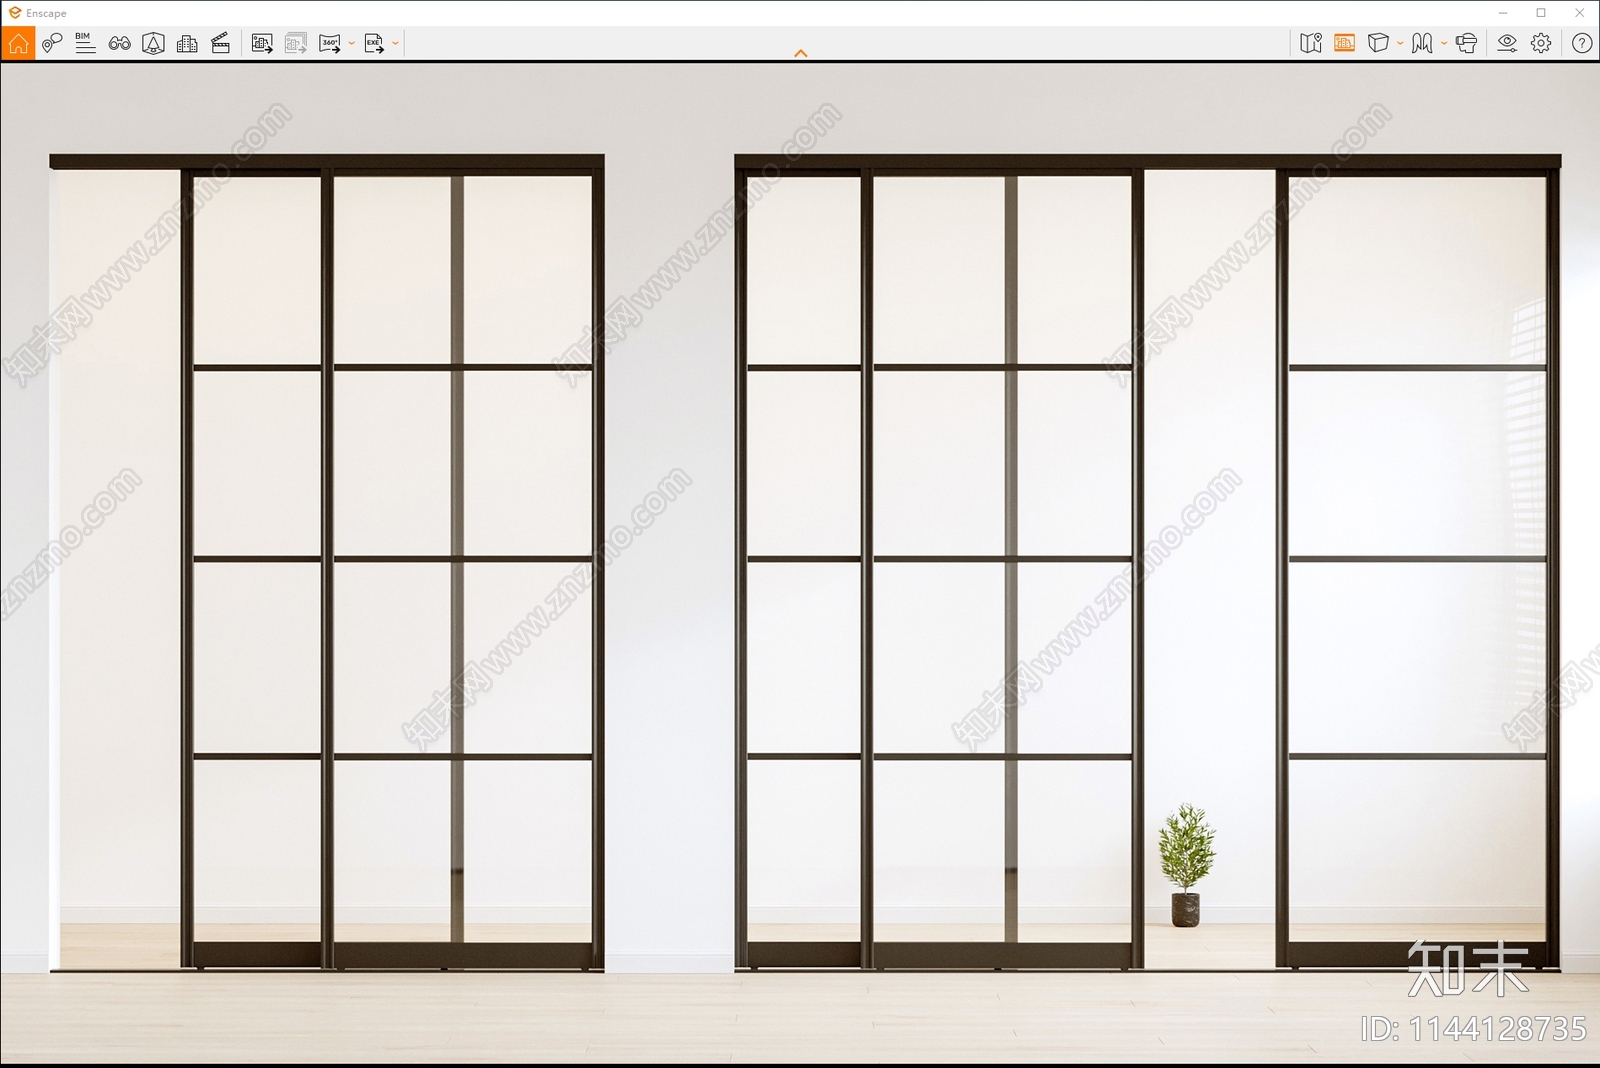1600x1068 pixels.
Task: Open the buildings site context tool
Action: pos(187,43)
